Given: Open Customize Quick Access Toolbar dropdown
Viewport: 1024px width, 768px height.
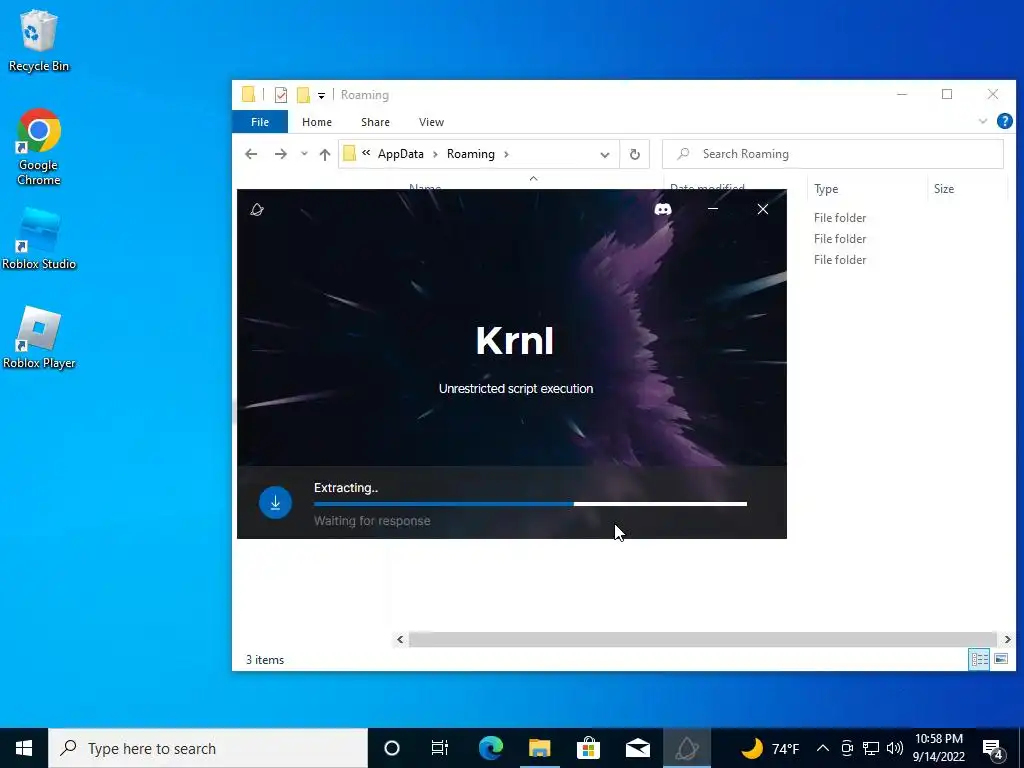Looking at the screenshot, I should click(321, 96).
